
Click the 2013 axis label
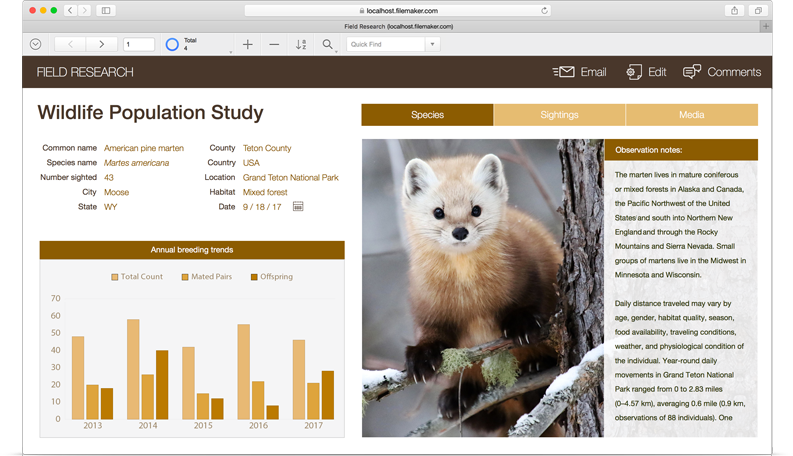pyautogui.click(x=93, y=426)
